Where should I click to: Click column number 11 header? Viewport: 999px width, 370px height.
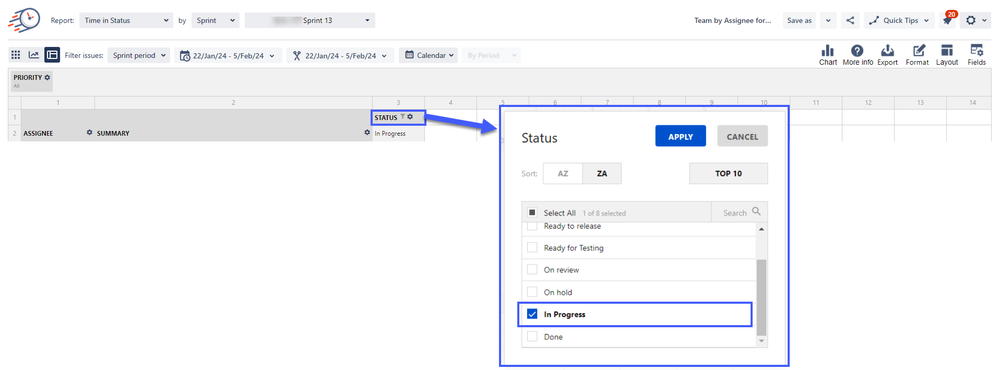(x=816, y=102)
